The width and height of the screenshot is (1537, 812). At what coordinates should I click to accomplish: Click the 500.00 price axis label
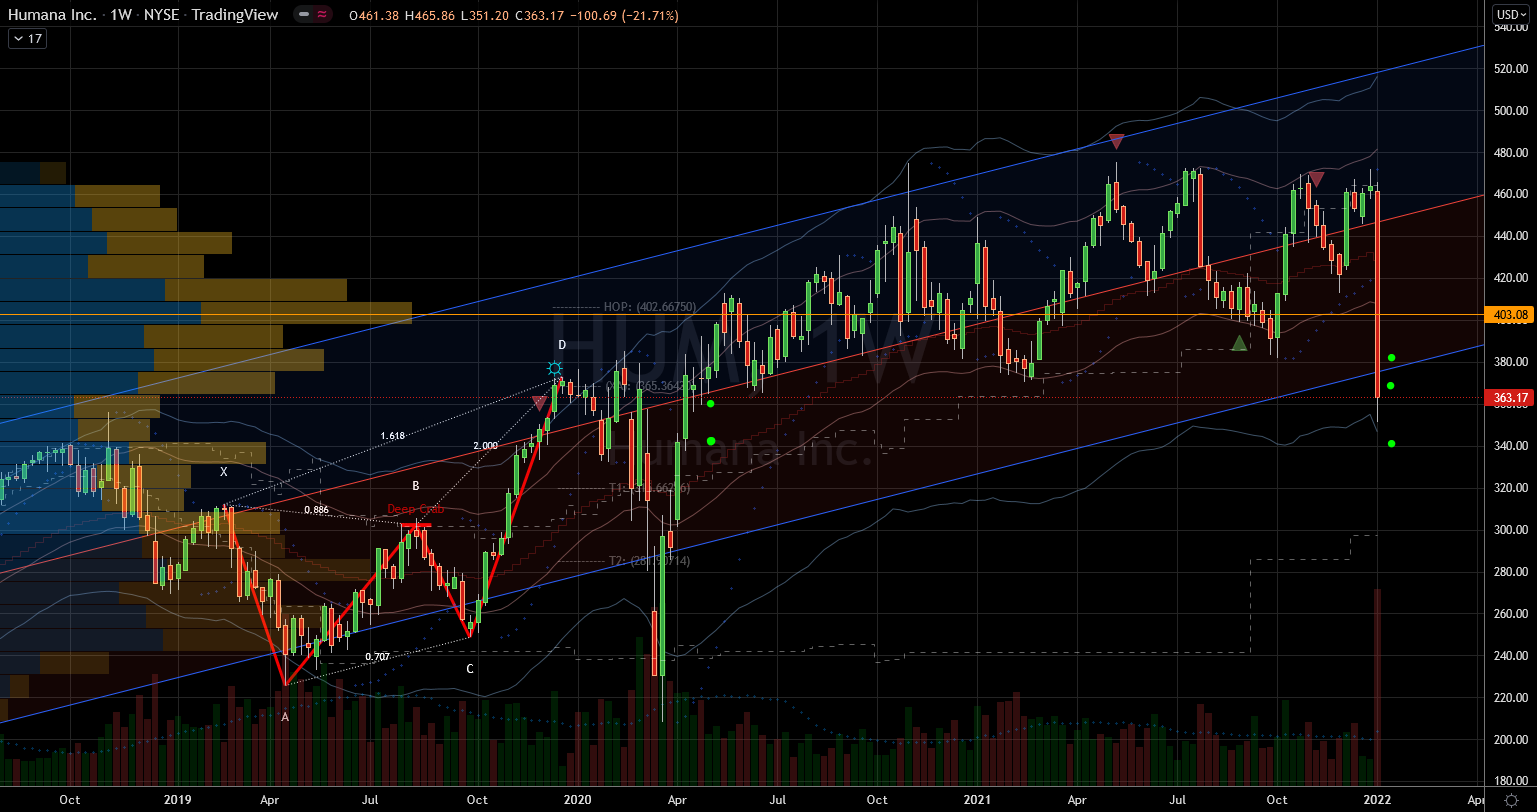(x=1513, y=111)
